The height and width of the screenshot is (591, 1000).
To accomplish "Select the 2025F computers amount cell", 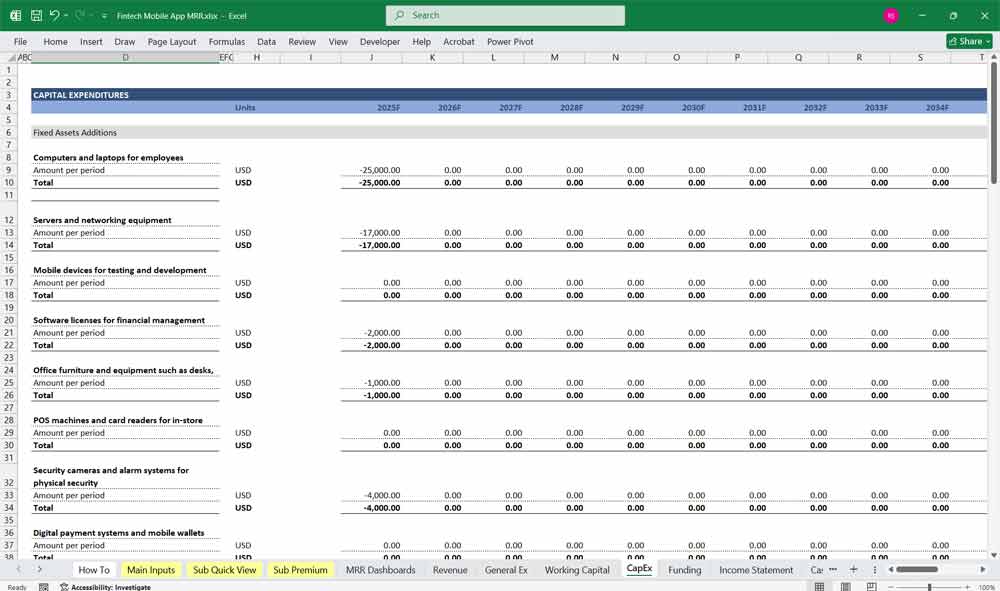I will pos(372,170).
